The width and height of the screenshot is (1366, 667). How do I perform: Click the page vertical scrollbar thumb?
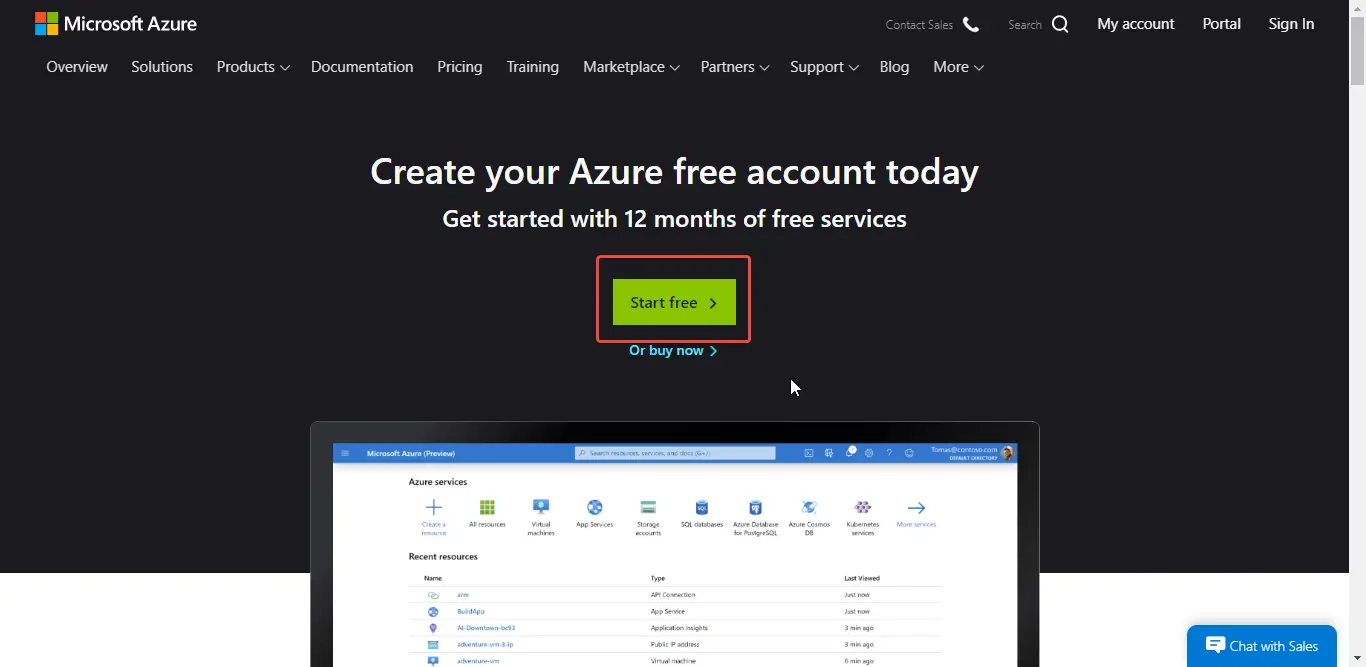(x=1357, y=50)
